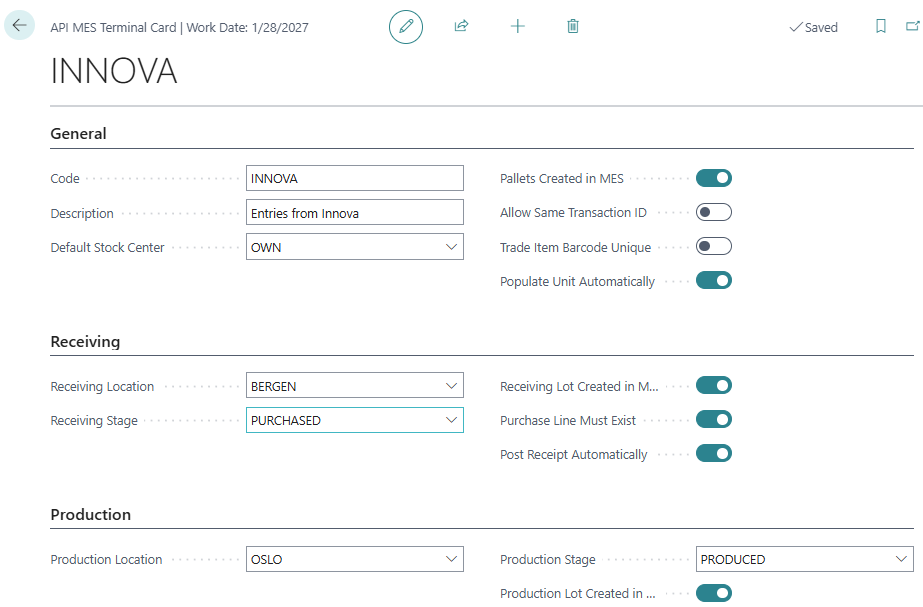The height and width of the screenshot is (607, 923).
Task: Toggle Production Lot Created switch
Action: click(713, 593)
